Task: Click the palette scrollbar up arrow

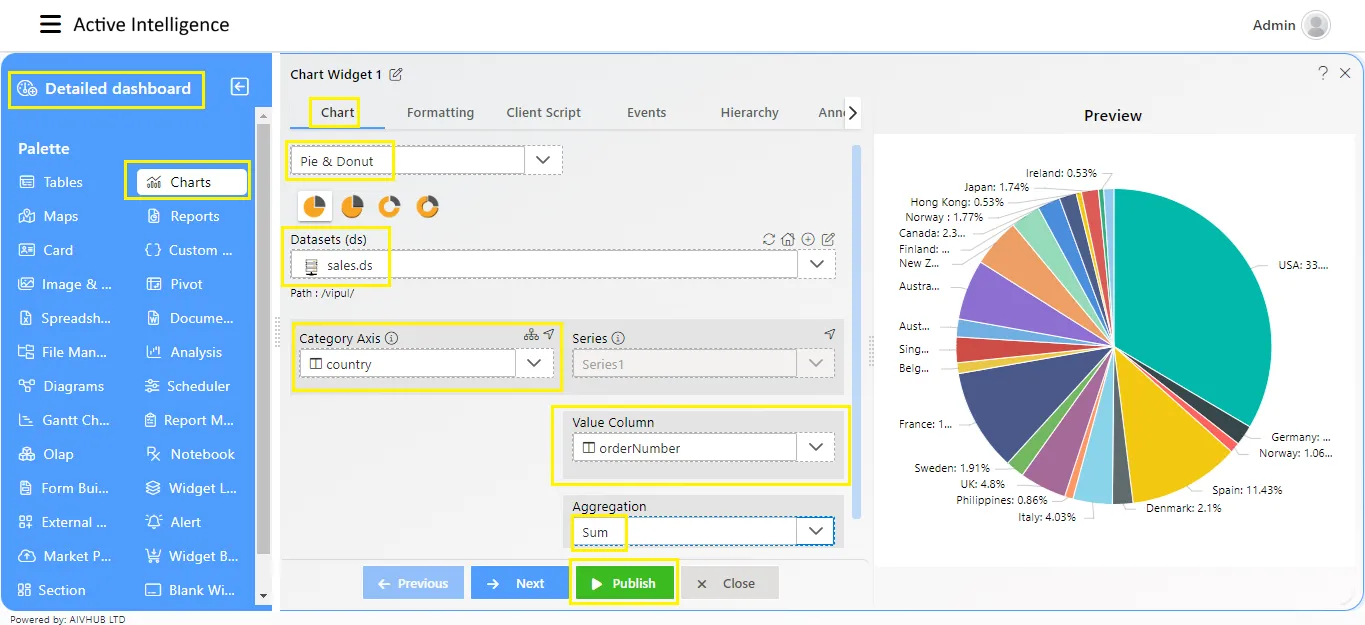Action: pos(264,114)
